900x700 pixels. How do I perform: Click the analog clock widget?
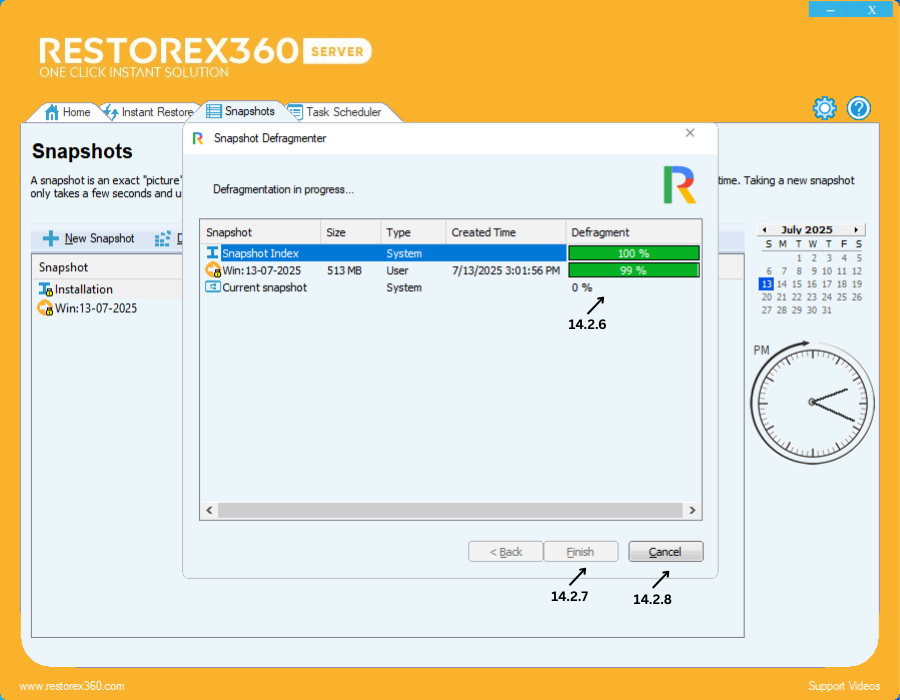point(812,402)
